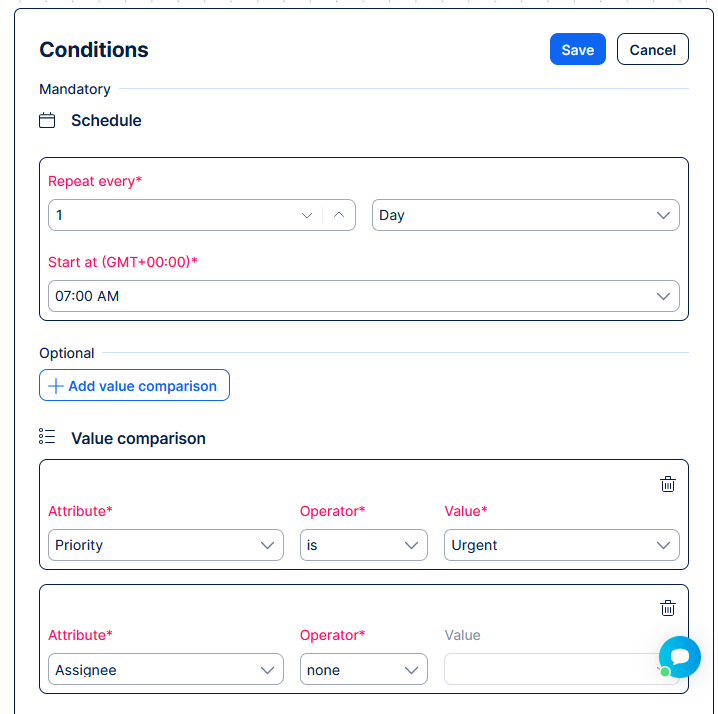
Task: Change the 'is' operator dropdown
Action: [363, 545]
